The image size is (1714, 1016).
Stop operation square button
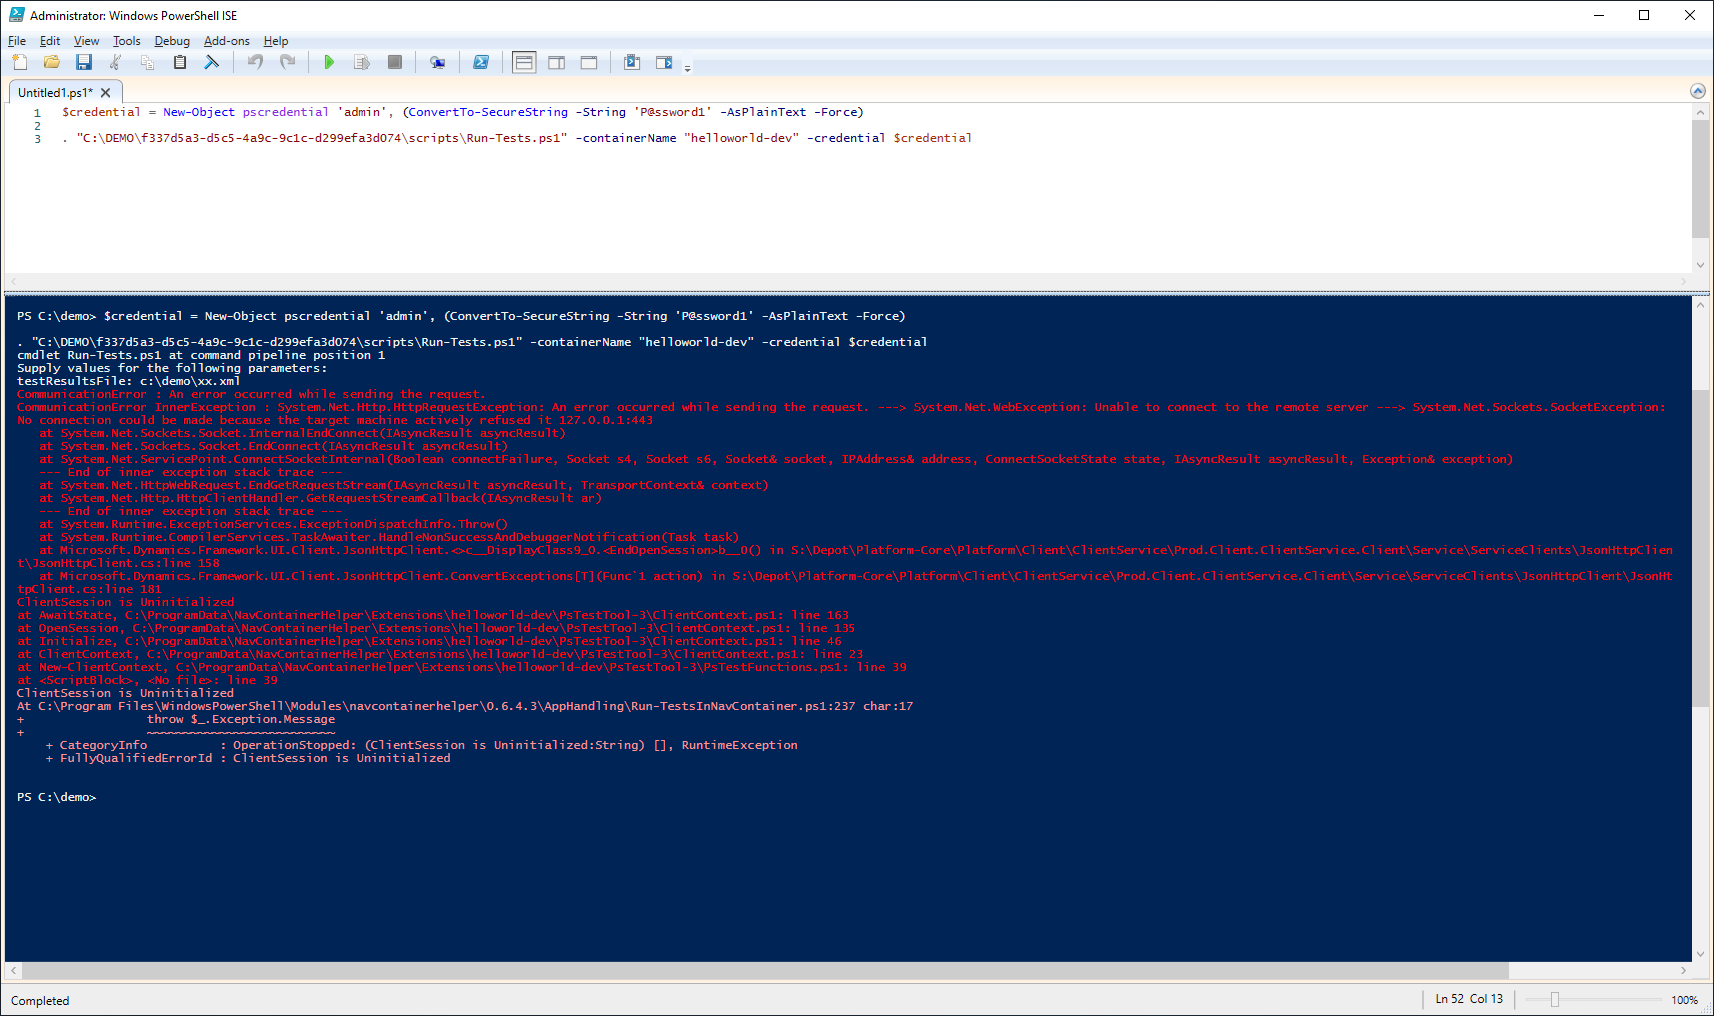point(395,62)
